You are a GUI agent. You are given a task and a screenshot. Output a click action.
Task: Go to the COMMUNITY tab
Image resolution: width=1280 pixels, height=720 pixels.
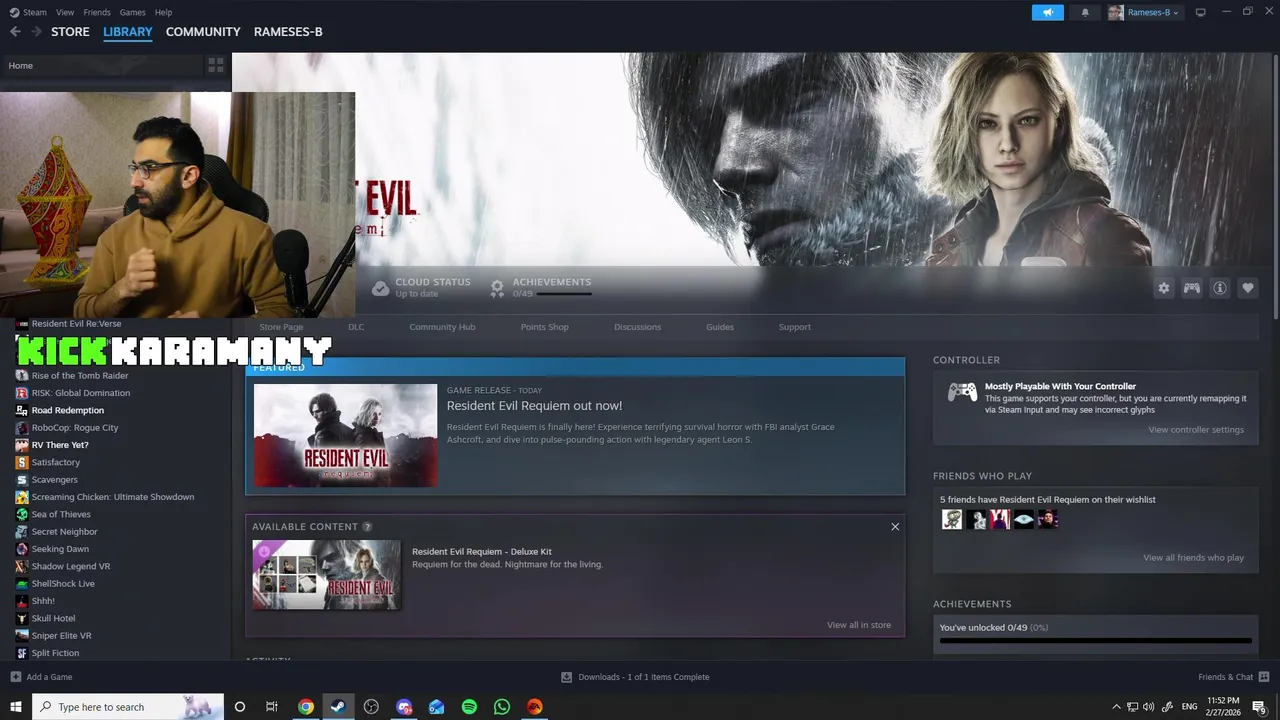coord(203,32)
